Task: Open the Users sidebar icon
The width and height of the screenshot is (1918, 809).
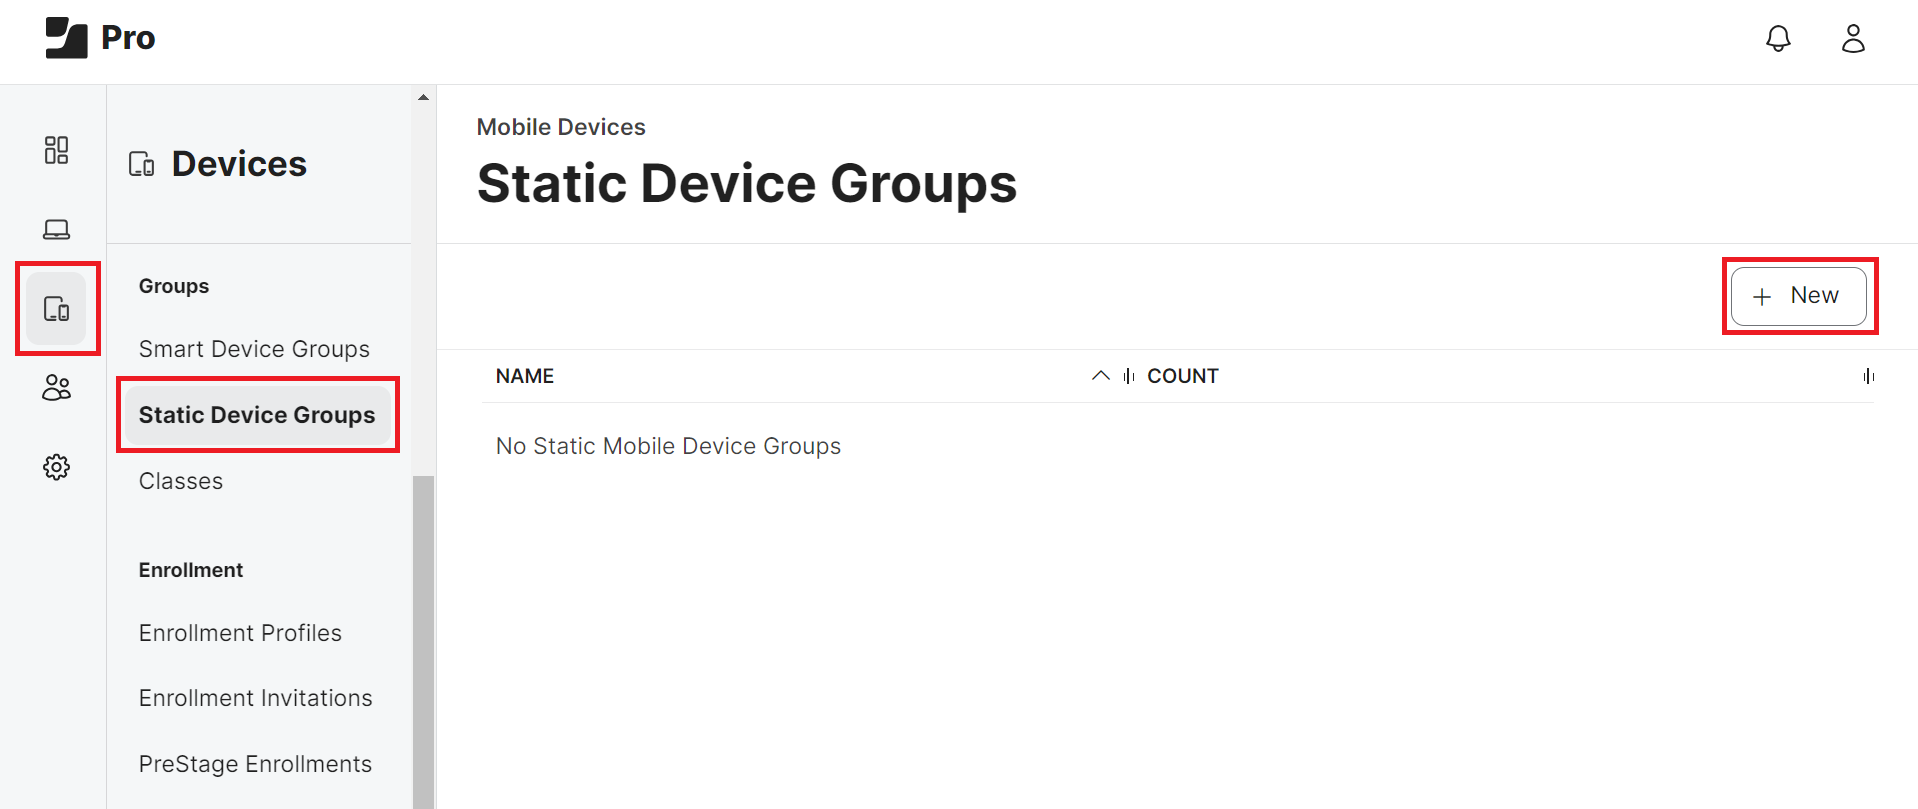Action: coord(57,388)
